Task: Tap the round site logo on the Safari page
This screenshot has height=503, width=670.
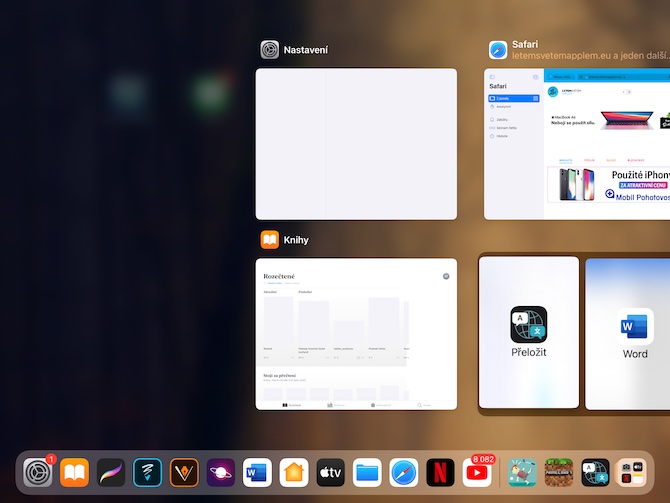Action: tap(553, 92)
